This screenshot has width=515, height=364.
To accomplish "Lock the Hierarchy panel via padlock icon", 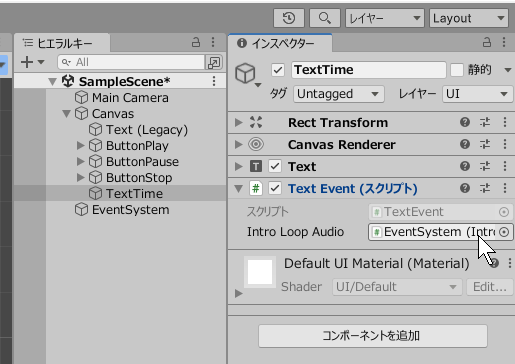I will (x=196, y=42).
